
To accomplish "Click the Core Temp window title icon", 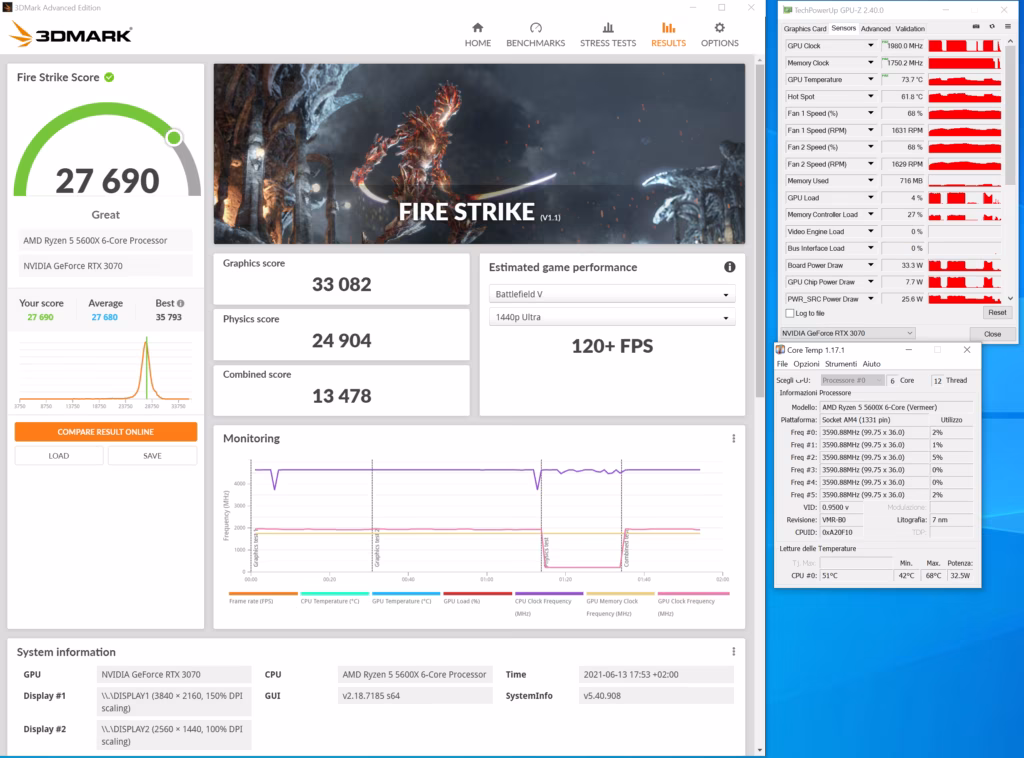I will click(780, 350).
